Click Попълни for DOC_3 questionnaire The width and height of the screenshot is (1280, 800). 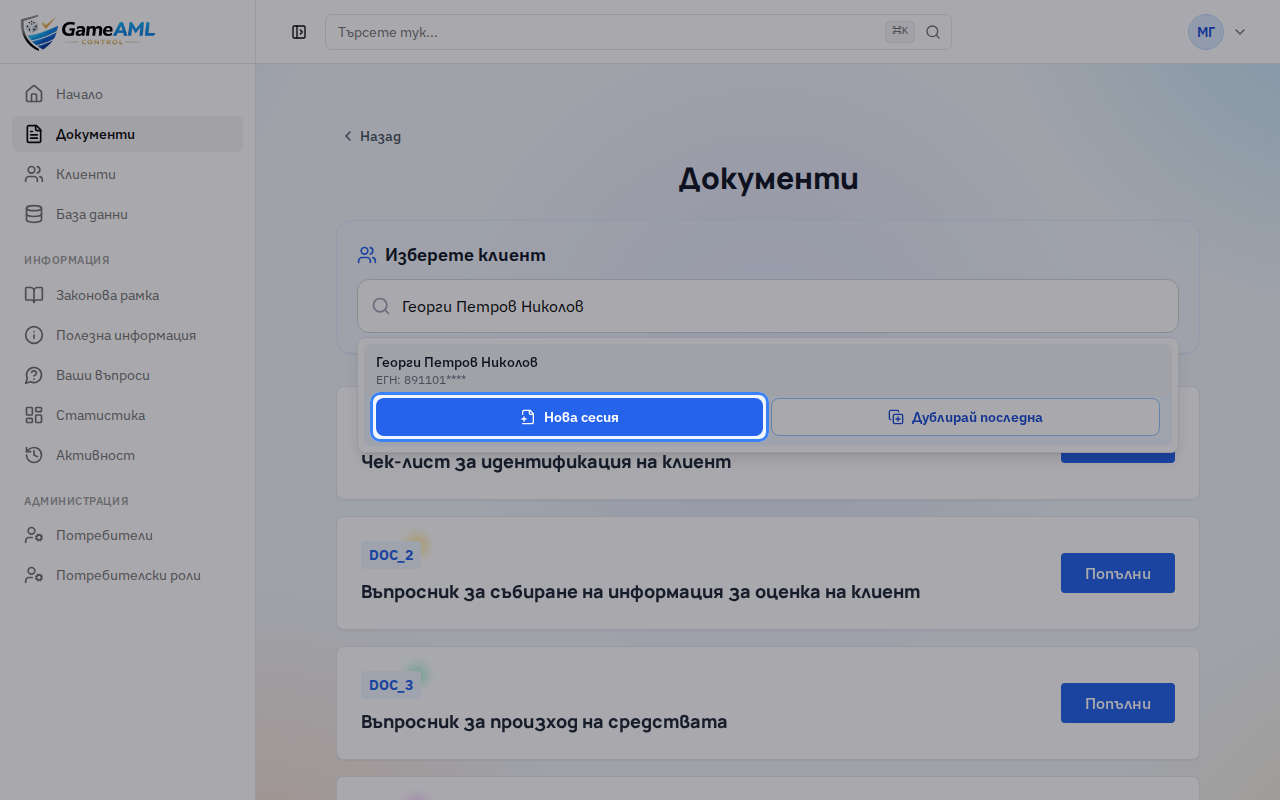(1117, 703)
